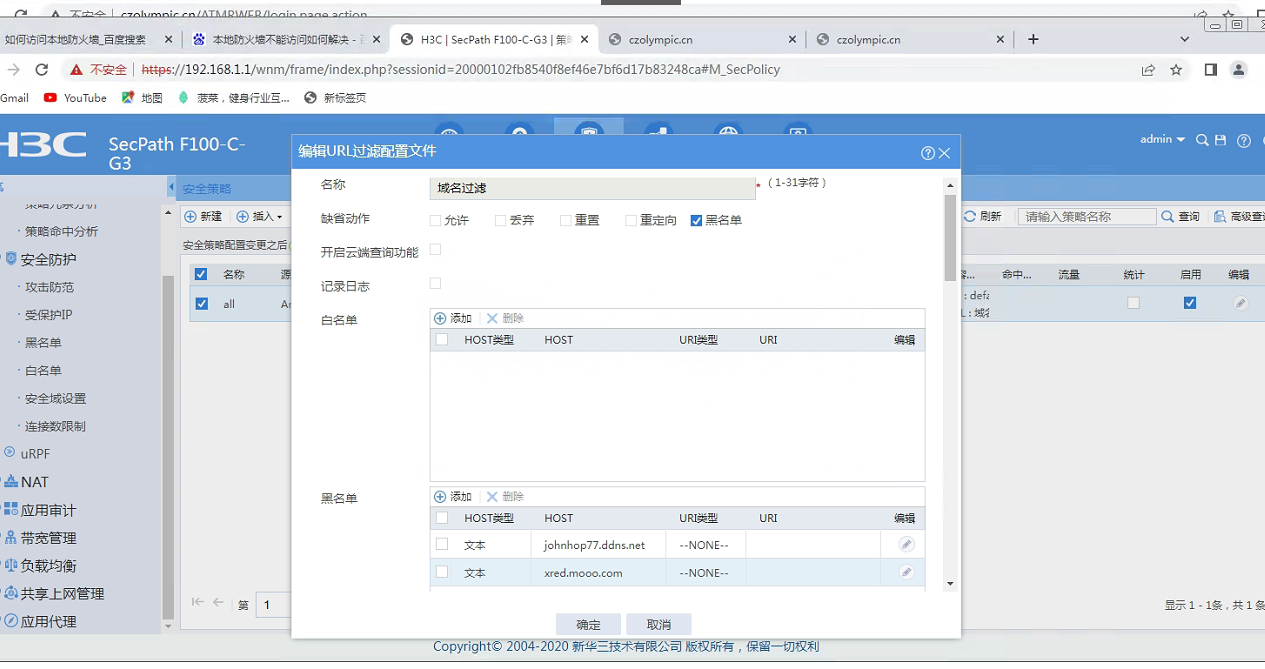This screenshot has height=669, width=1265.
Task: Close the URL filter profile dialog
Action: click(x=944, y=153)
